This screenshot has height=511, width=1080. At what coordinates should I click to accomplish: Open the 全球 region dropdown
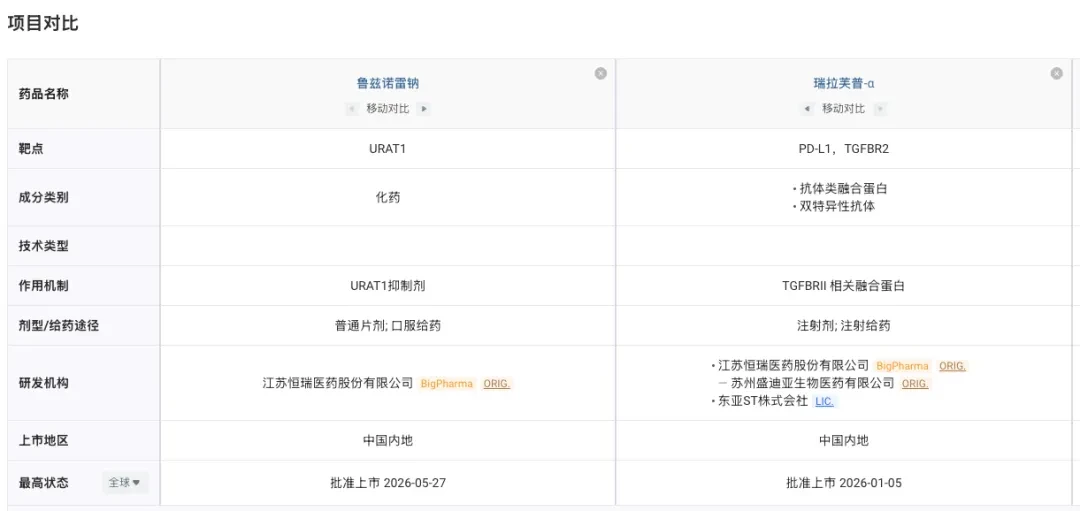pos(125,483)
